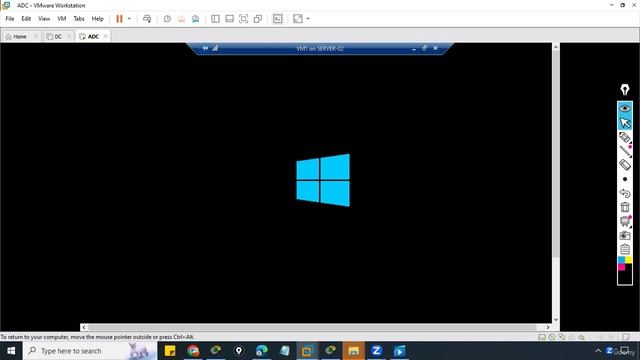Screen dimensions: 640x360
Task: Click the horizontal scrollbar left arrow
Action: pyautogui.click(x=84, y=327)
